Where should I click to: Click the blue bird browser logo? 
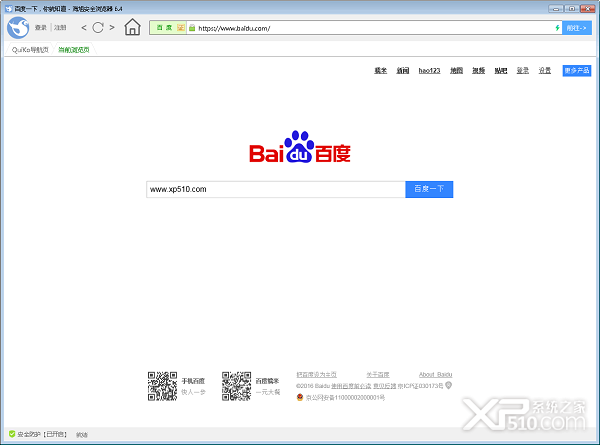click(18, 28)
